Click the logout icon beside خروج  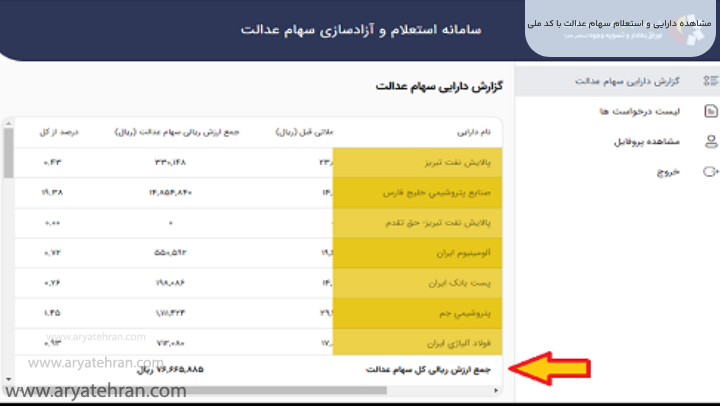(x=711, y=172)
